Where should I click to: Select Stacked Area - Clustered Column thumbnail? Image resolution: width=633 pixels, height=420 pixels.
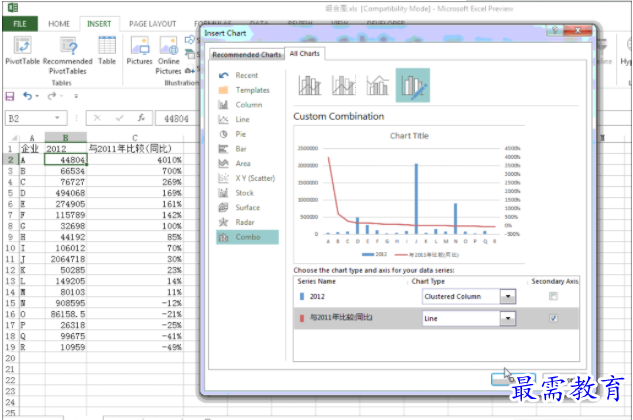point(377,85)
